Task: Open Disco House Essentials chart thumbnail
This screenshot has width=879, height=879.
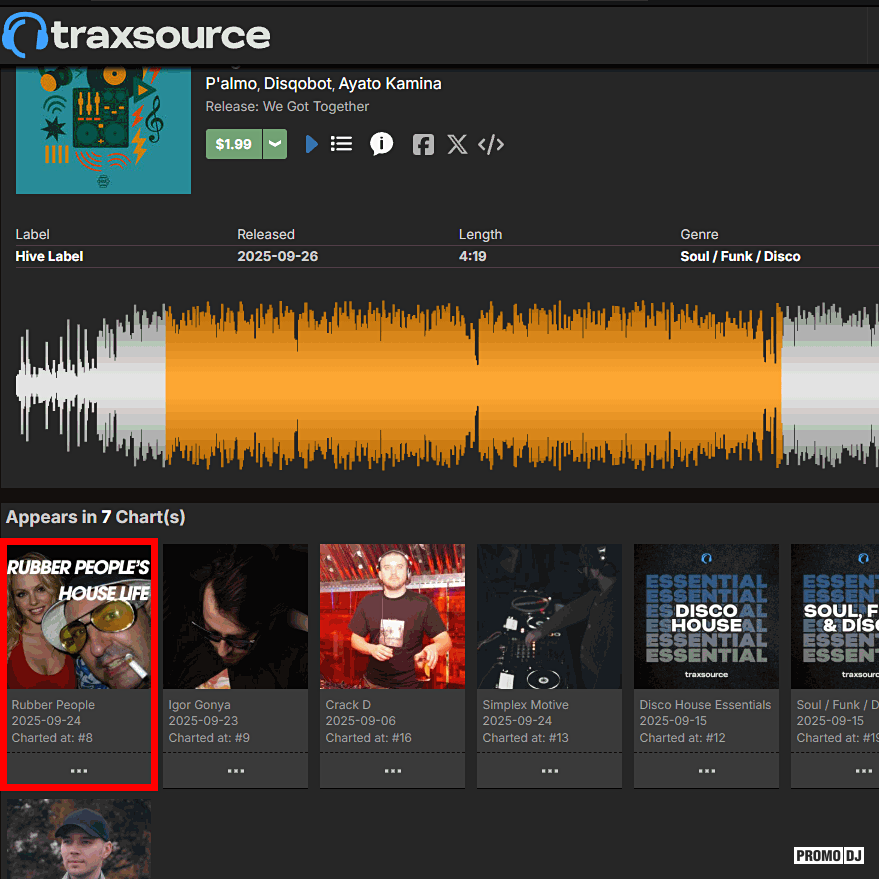Action: coord(706,616)
